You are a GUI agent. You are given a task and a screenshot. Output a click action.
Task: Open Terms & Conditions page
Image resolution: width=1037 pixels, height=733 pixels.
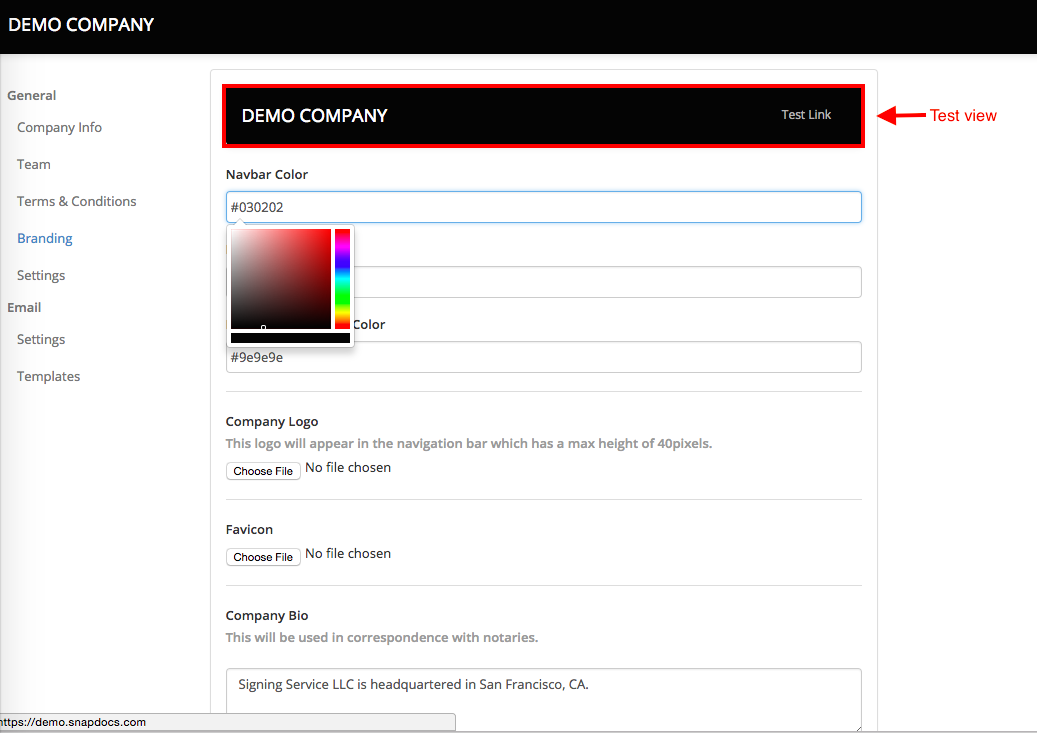(77, 201)
